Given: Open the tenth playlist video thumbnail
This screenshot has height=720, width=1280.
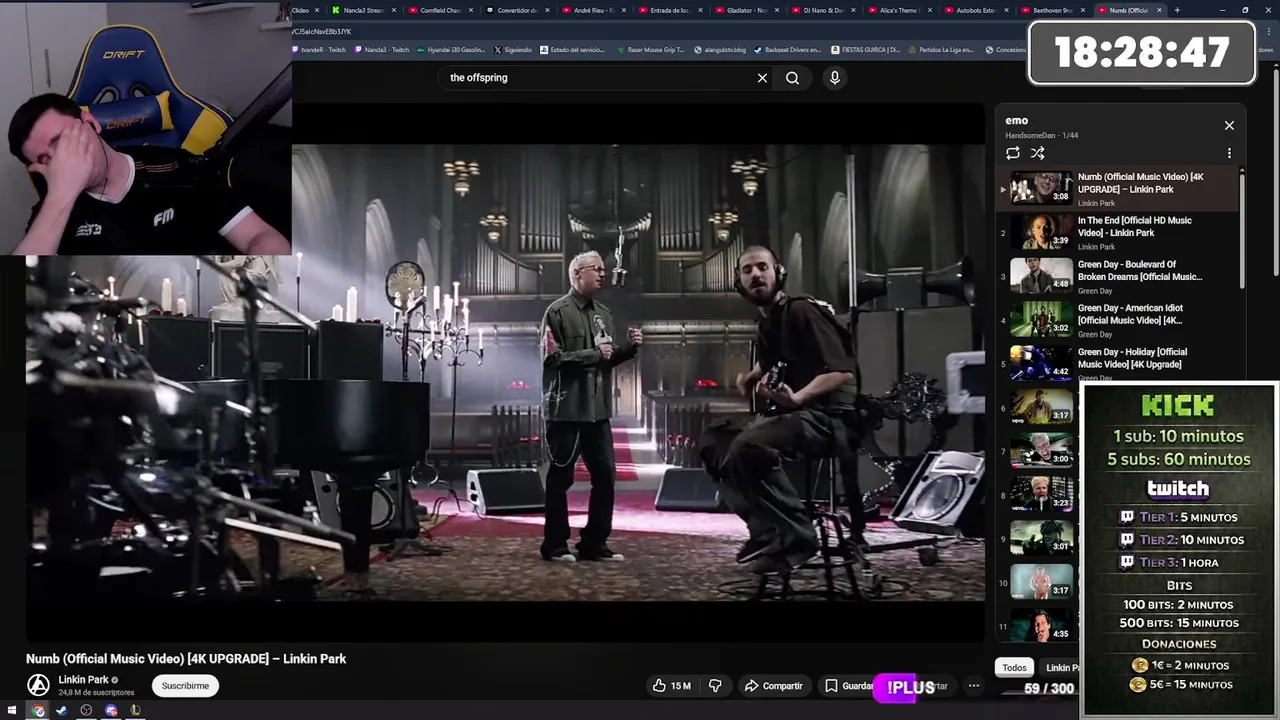Looking at the screenshot, I should pyautogui.click(x=1041, y=582).
